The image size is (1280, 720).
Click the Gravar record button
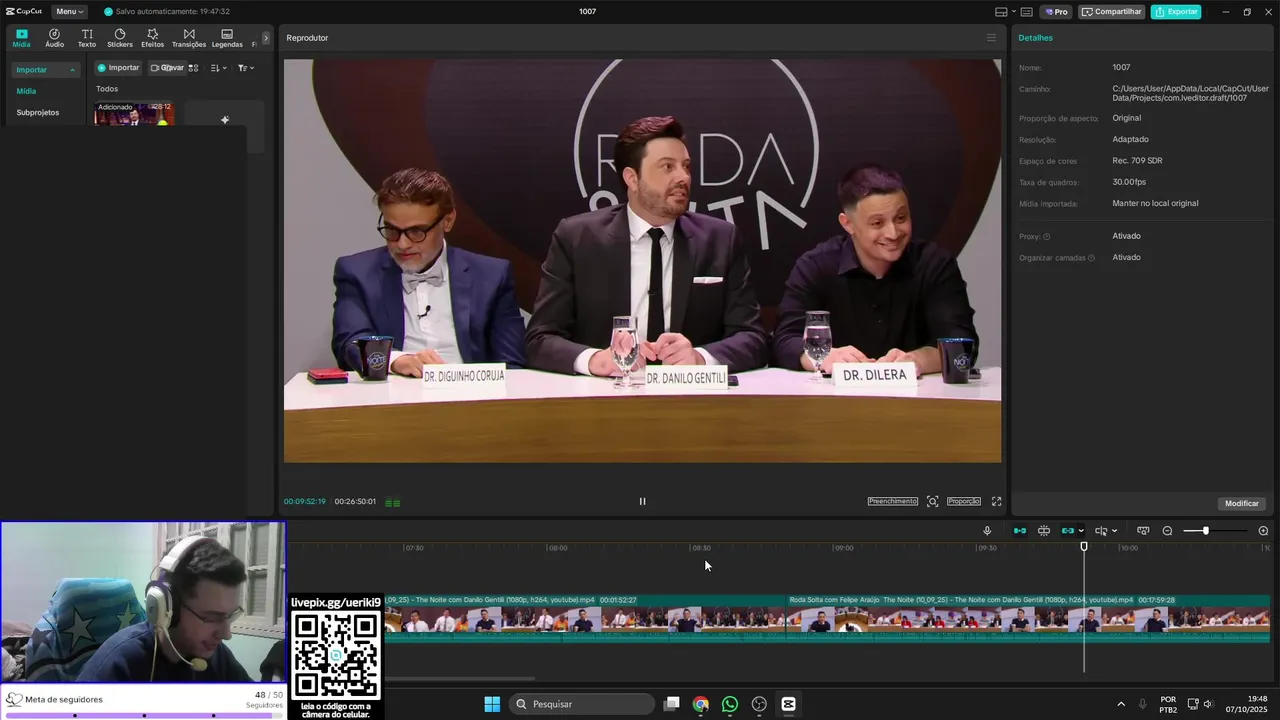click(x=168, y=68)
